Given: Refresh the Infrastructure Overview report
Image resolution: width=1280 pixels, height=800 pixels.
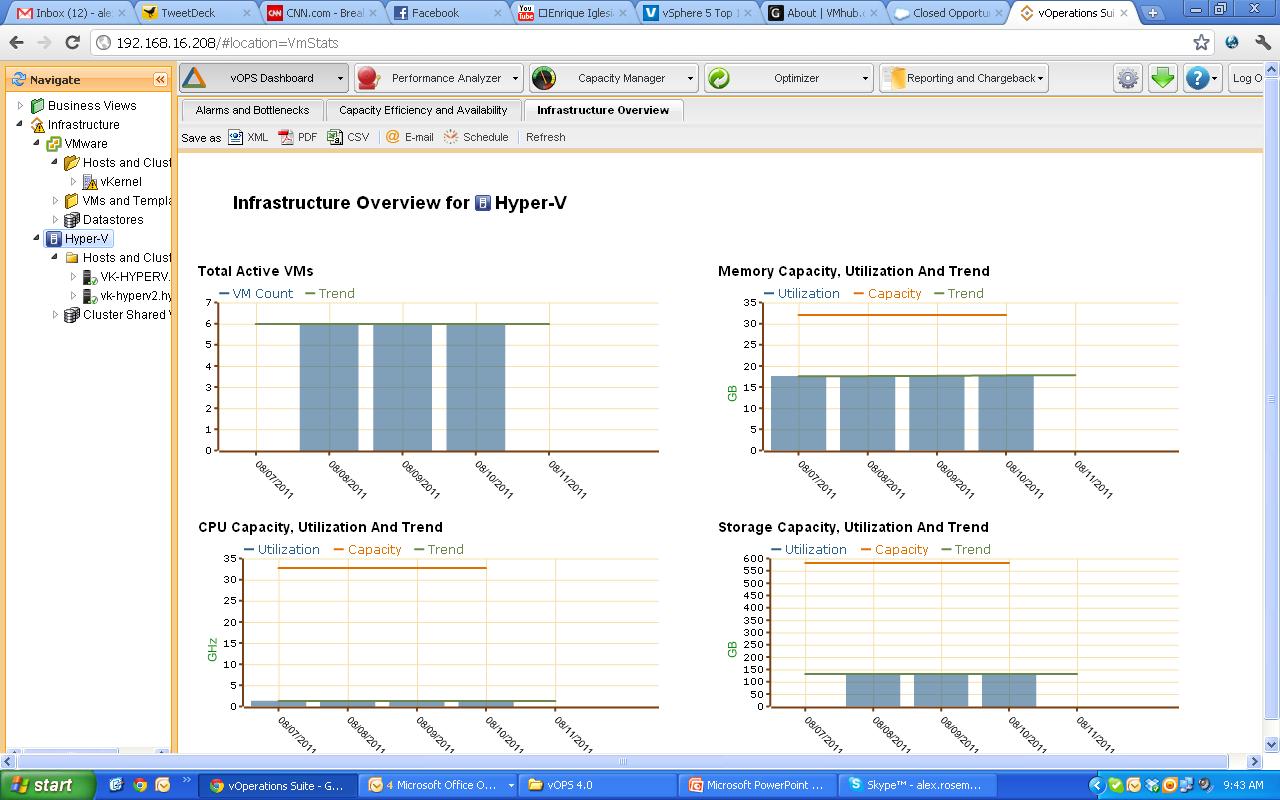Looking at the screenshot, I should [x=545, y=137].
